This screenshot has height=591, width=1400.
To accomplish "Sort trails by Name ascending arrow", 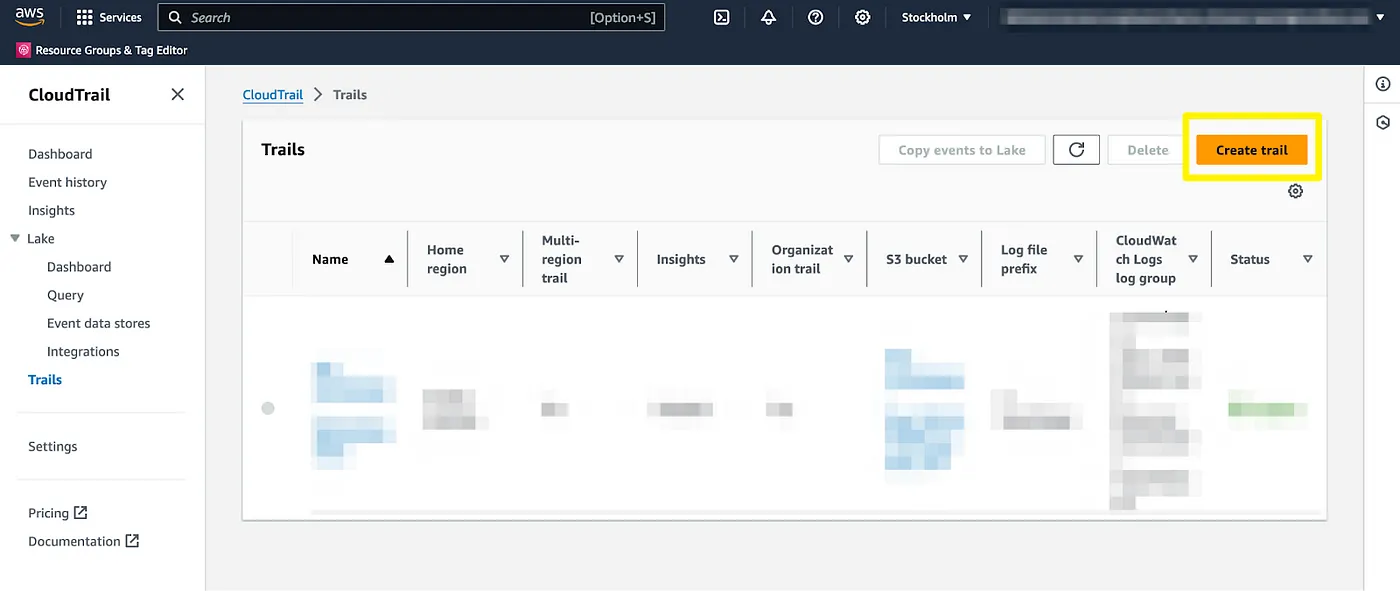I will 389,259.
